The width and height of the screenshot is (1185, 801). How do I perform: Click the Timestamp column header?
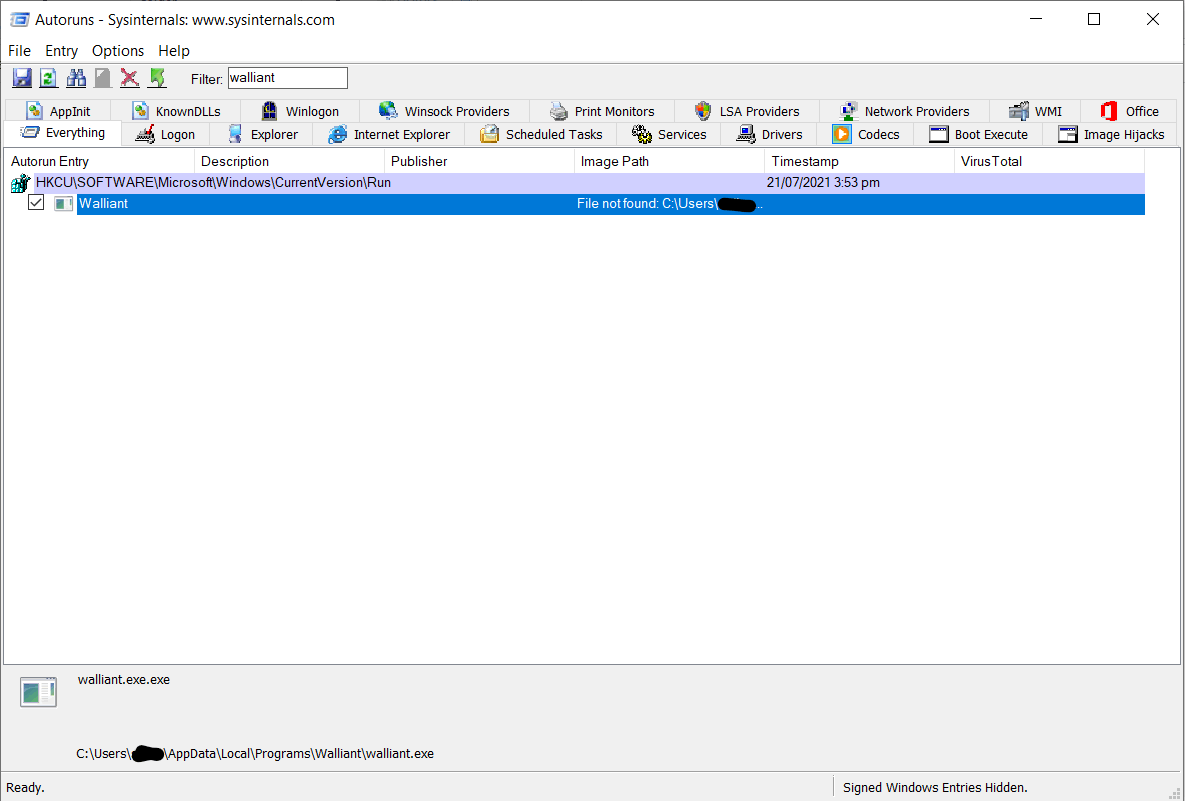point(860,161)
